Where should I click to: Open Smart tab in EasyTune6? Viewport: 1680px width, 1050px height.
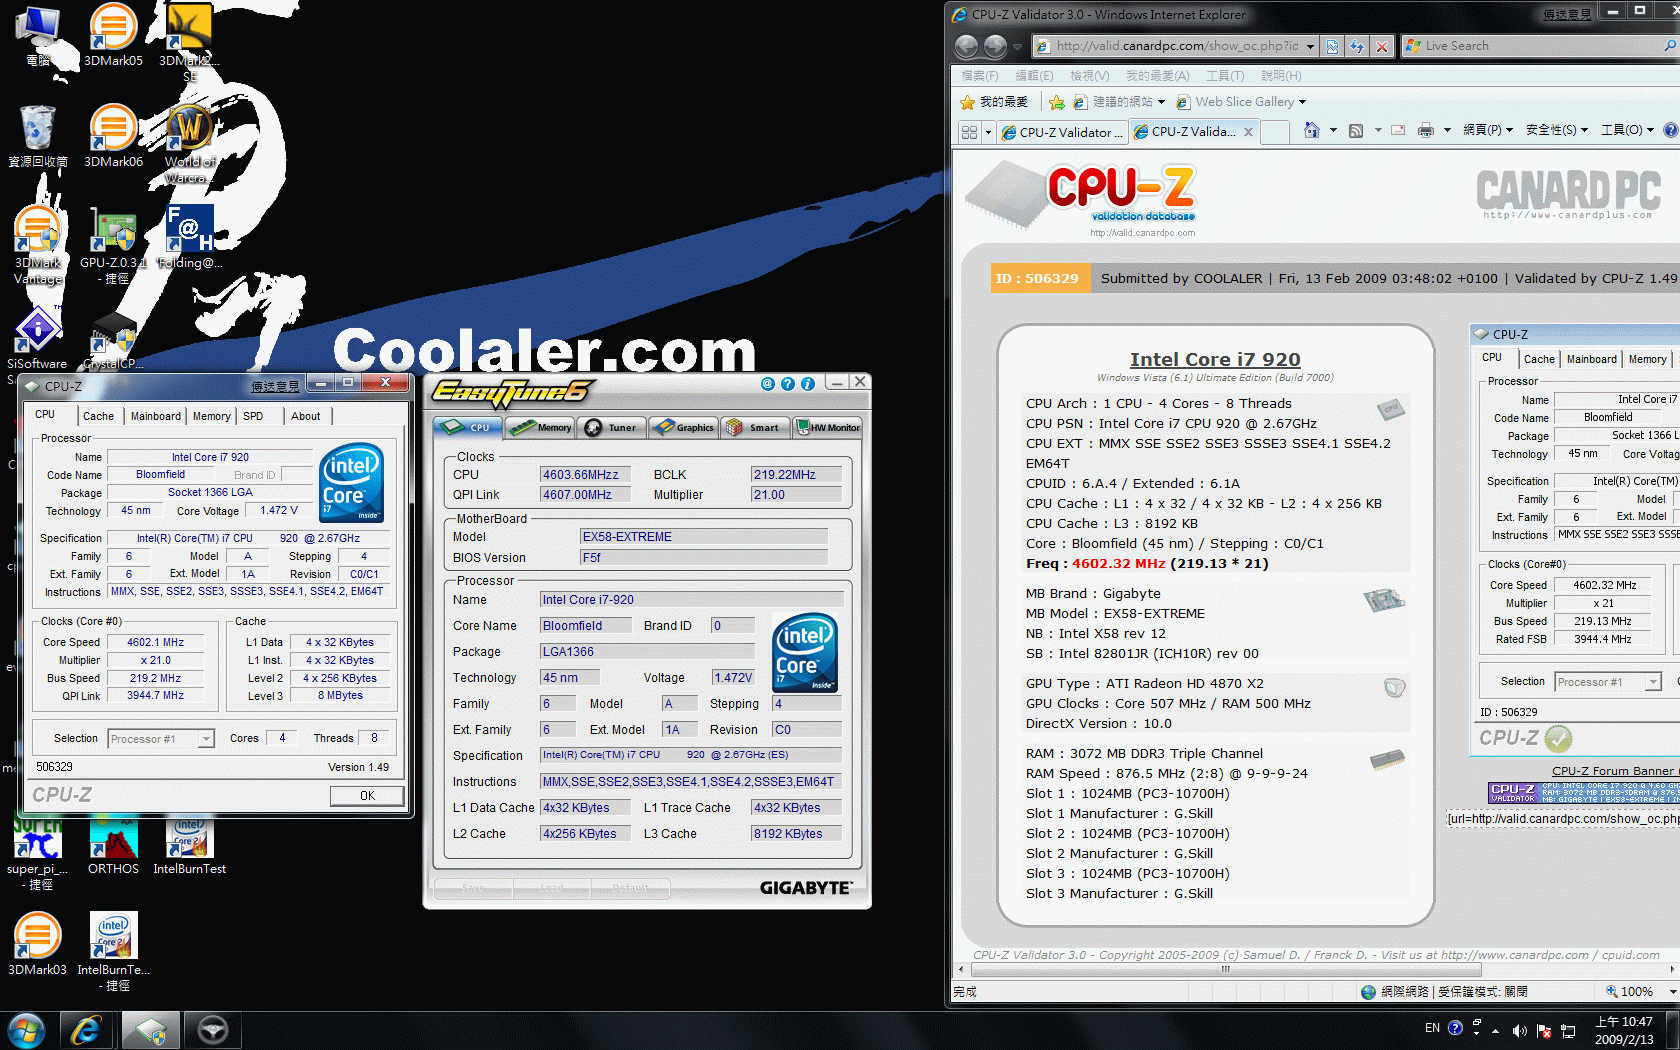[x=755, y=427]
